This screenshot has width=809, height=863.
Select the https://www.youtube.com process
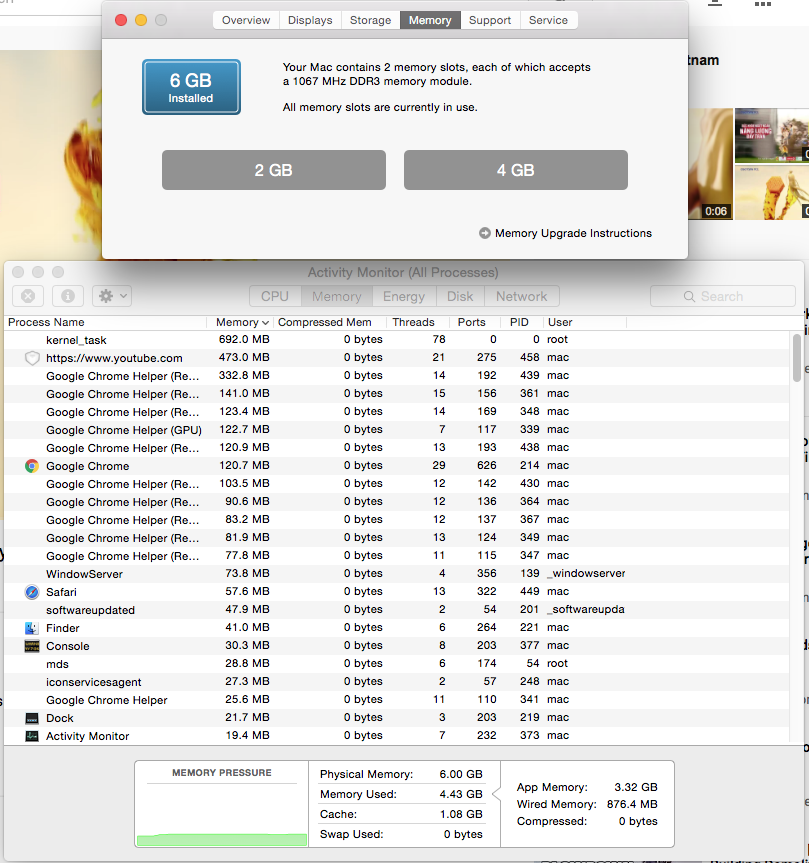[396, 358]
